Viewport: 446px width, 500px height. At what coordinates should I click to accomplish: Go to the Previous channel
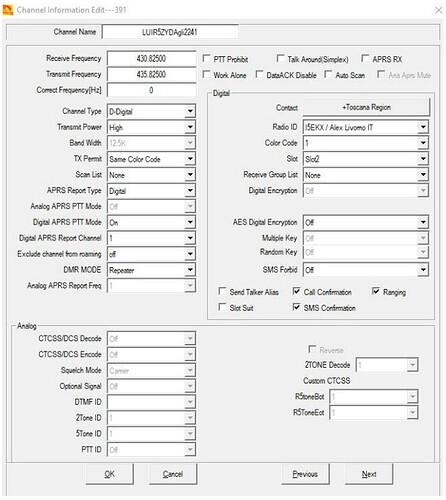[305, 474]
